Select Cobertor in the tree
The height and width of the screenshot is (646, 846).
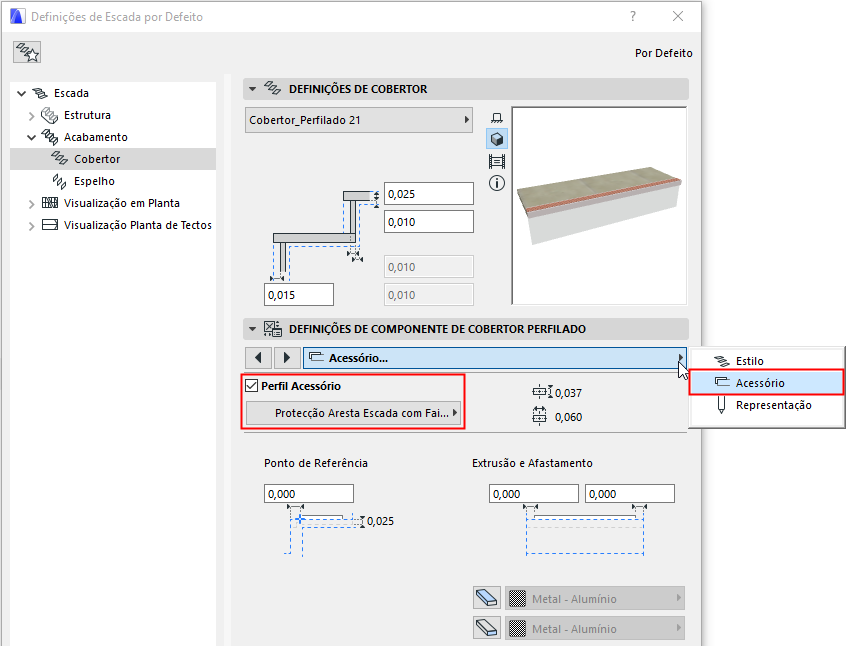113,159
